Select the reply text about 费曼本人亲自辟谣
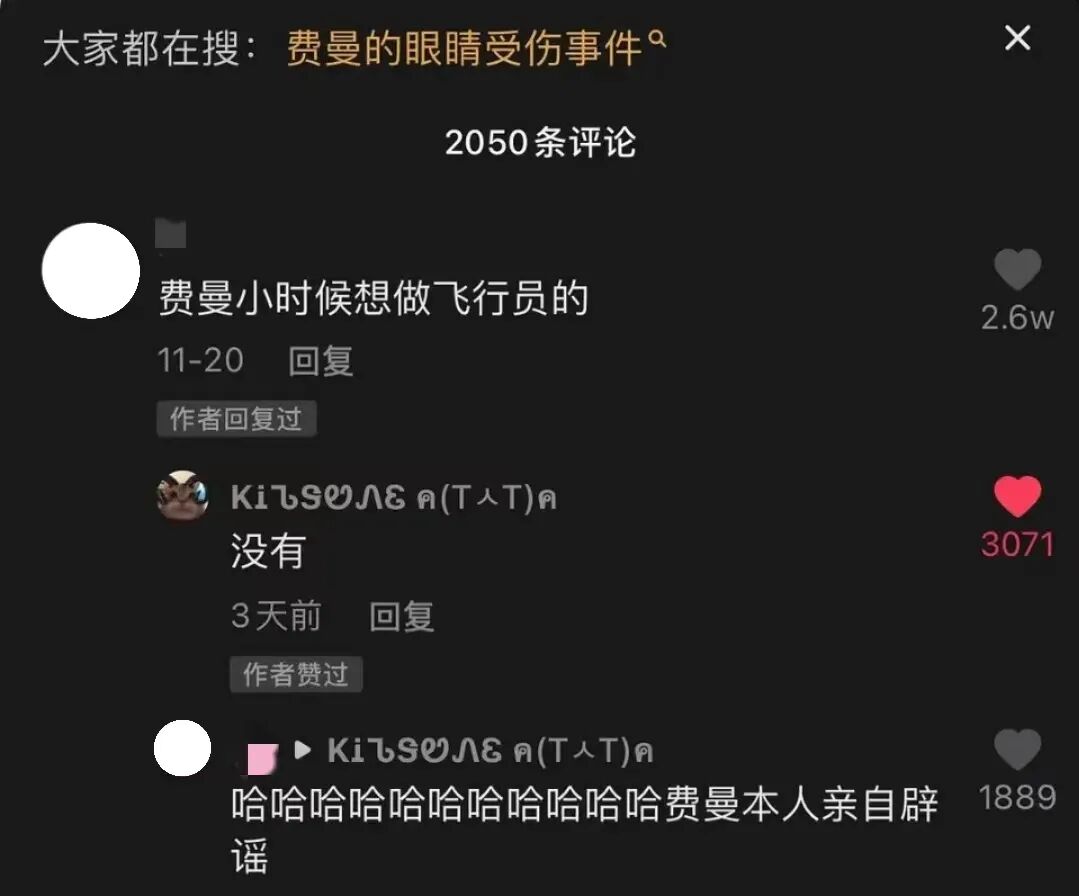 [x=584, y=829]
